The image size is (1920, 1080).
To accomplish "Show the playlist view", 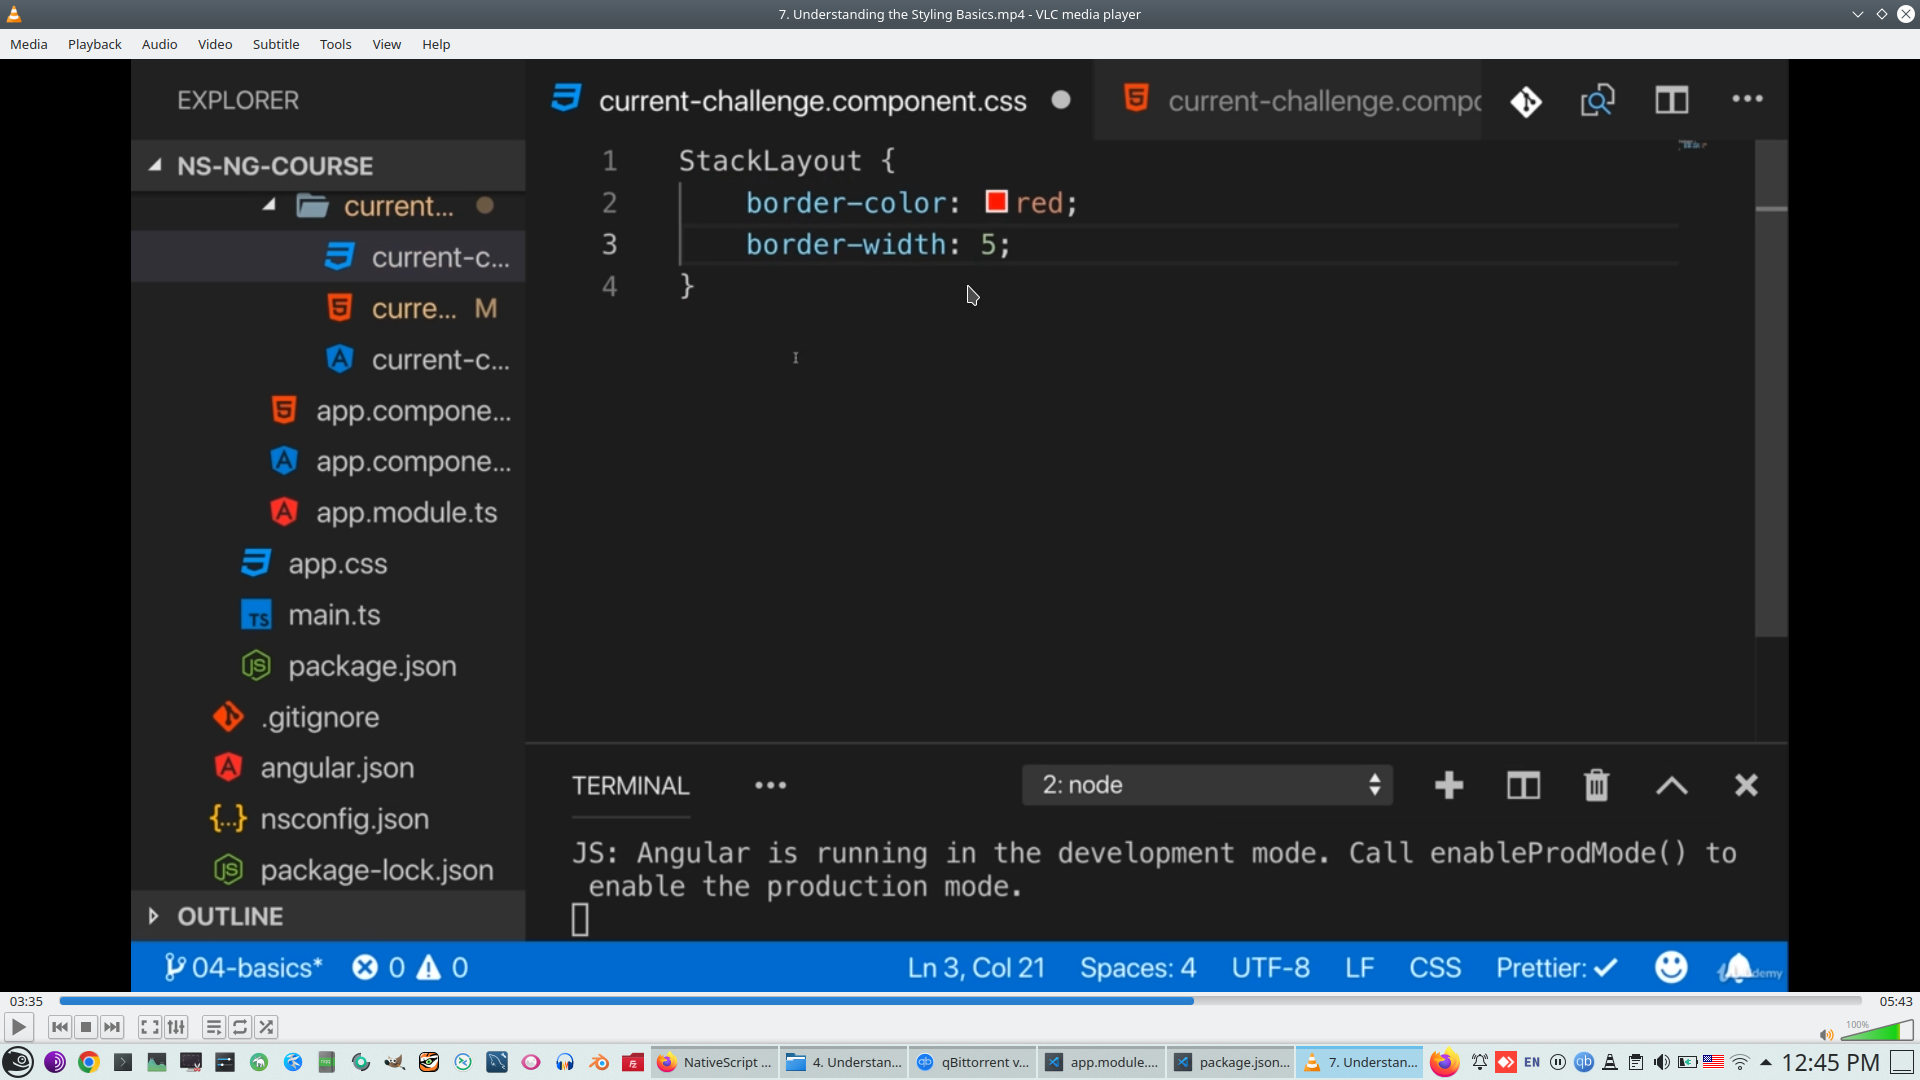I will (213, 1027).
